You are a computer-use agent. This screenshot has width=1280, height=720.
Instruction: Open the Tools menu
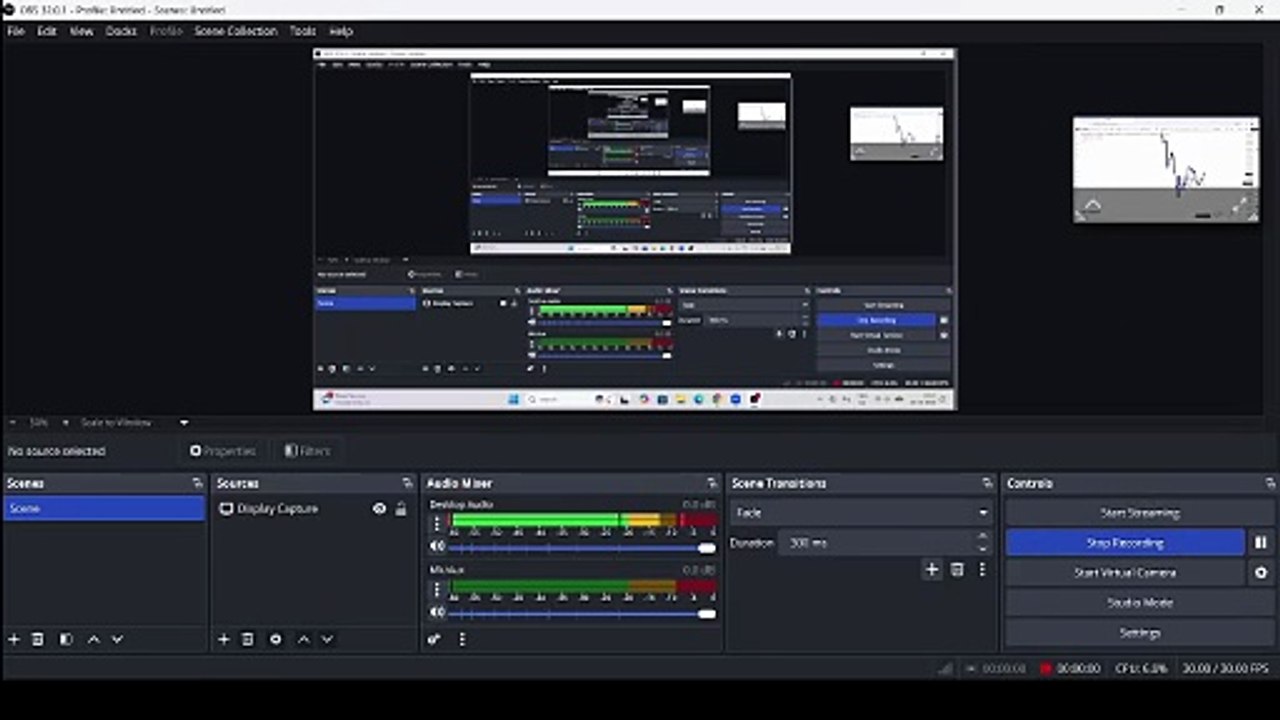303,31
